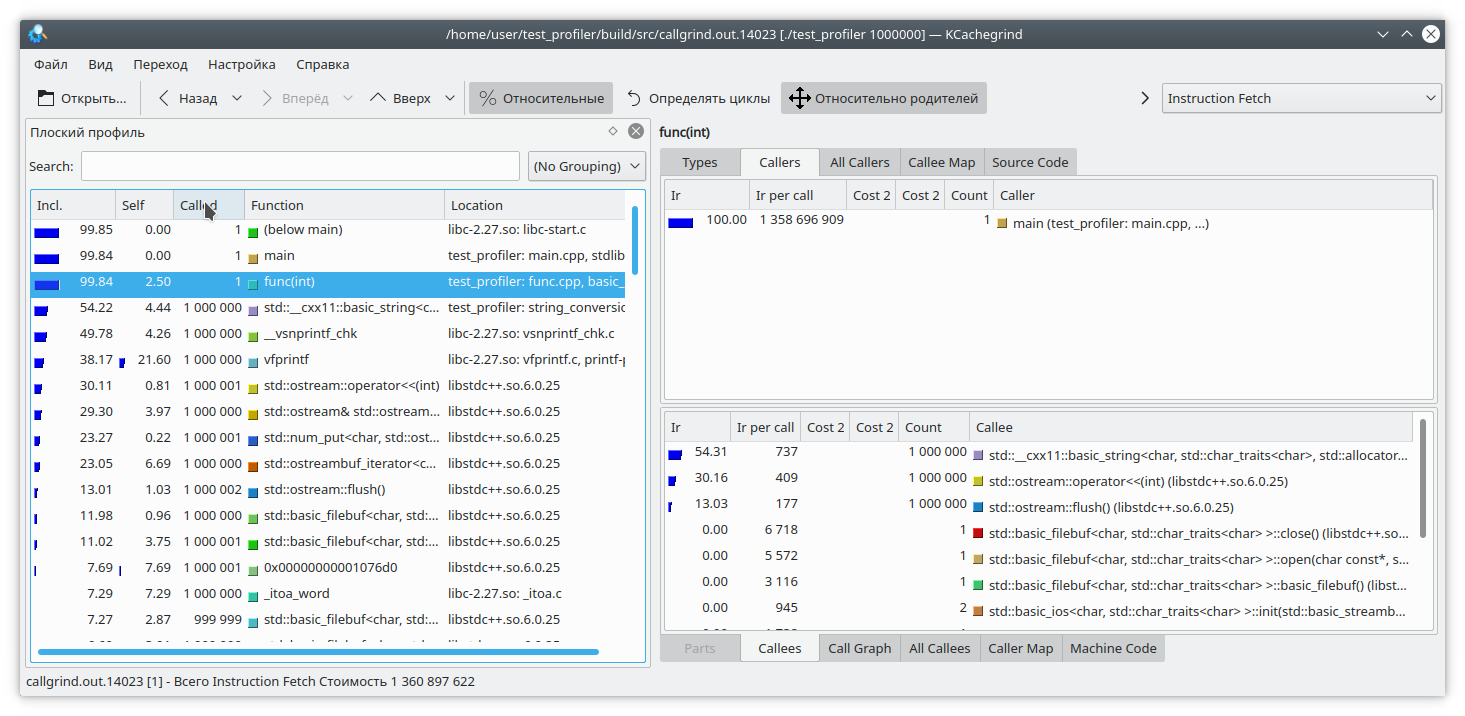Viewport: 1465px width, 716px height.
Task: Switch to the Call Graph tab
Action: click(x=859, y=648)
